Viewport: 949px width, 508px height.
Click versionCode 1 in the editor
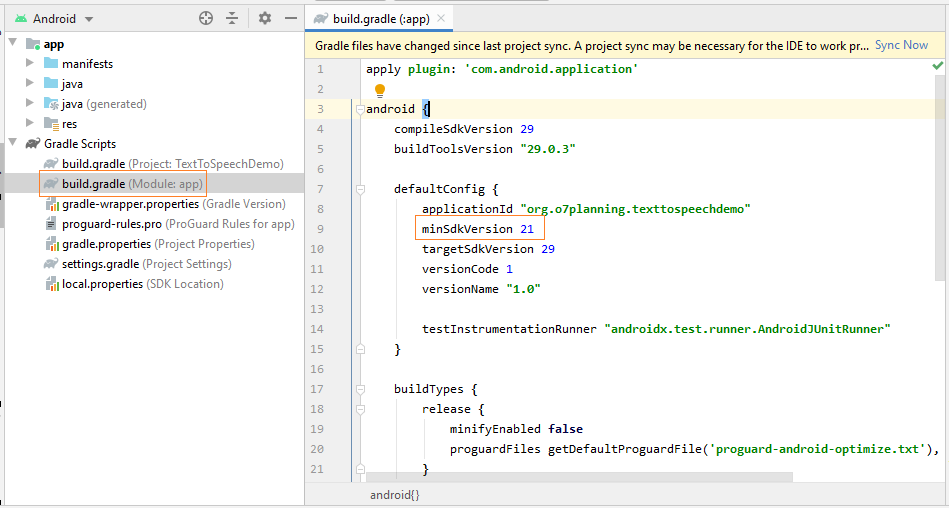[467, 269]
